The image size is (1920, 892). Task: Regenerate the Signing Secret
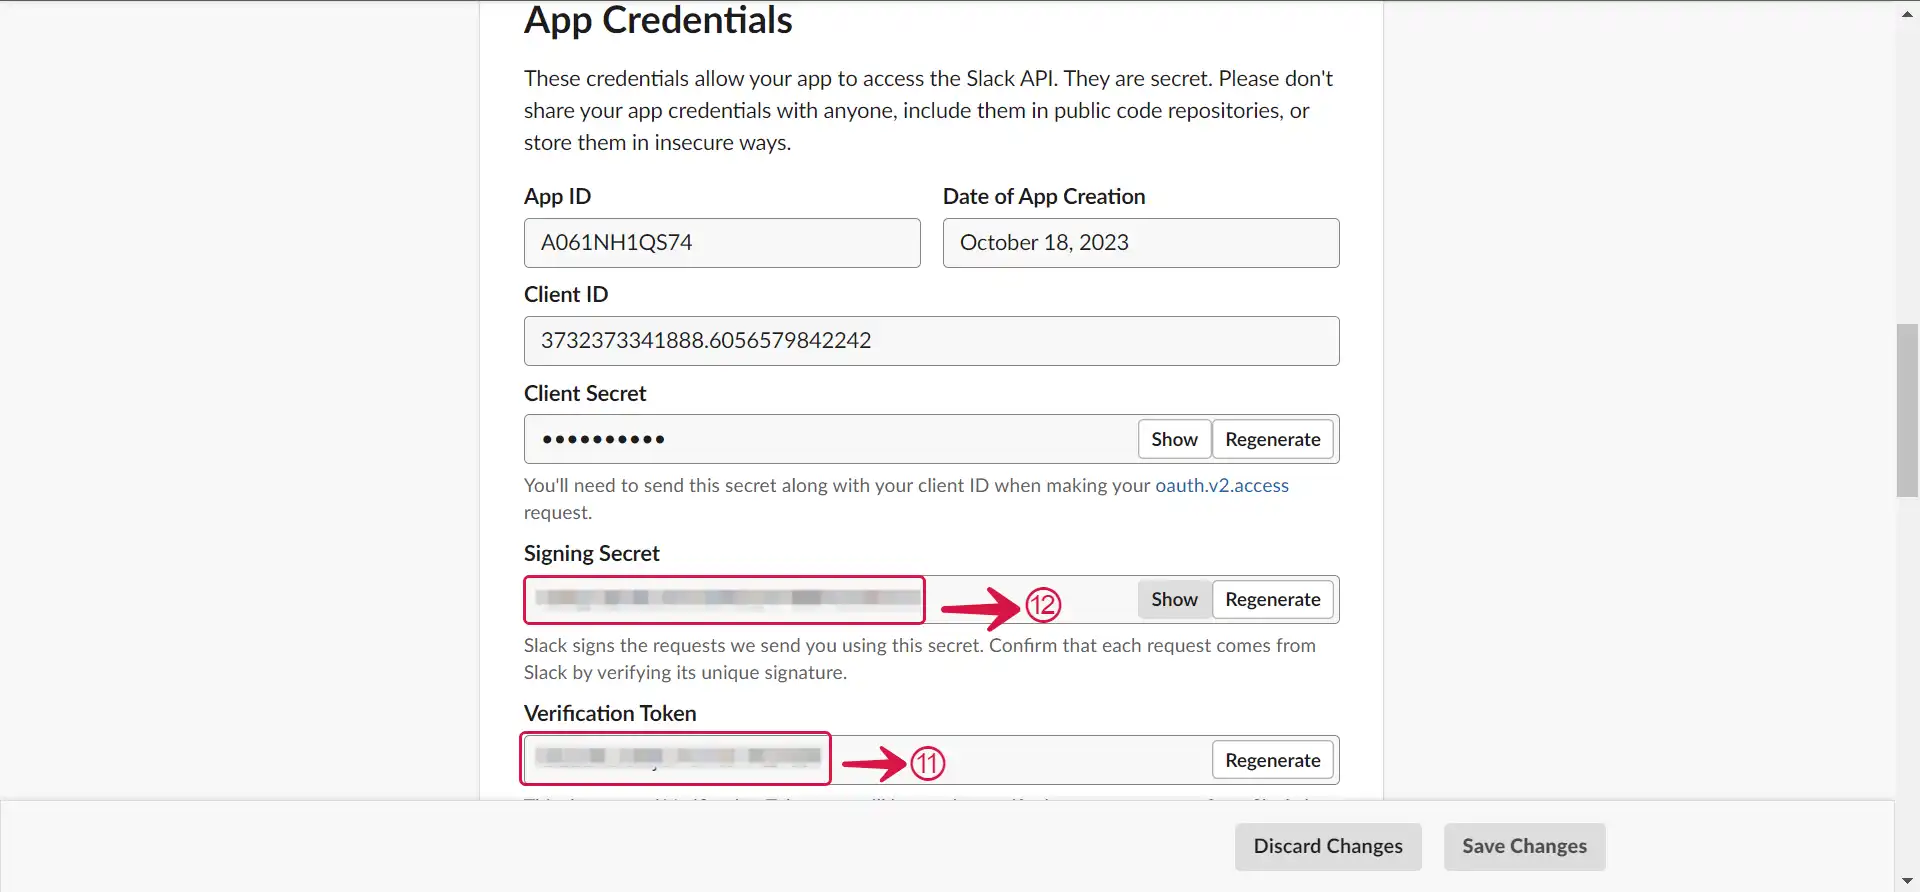(1273, 599)
